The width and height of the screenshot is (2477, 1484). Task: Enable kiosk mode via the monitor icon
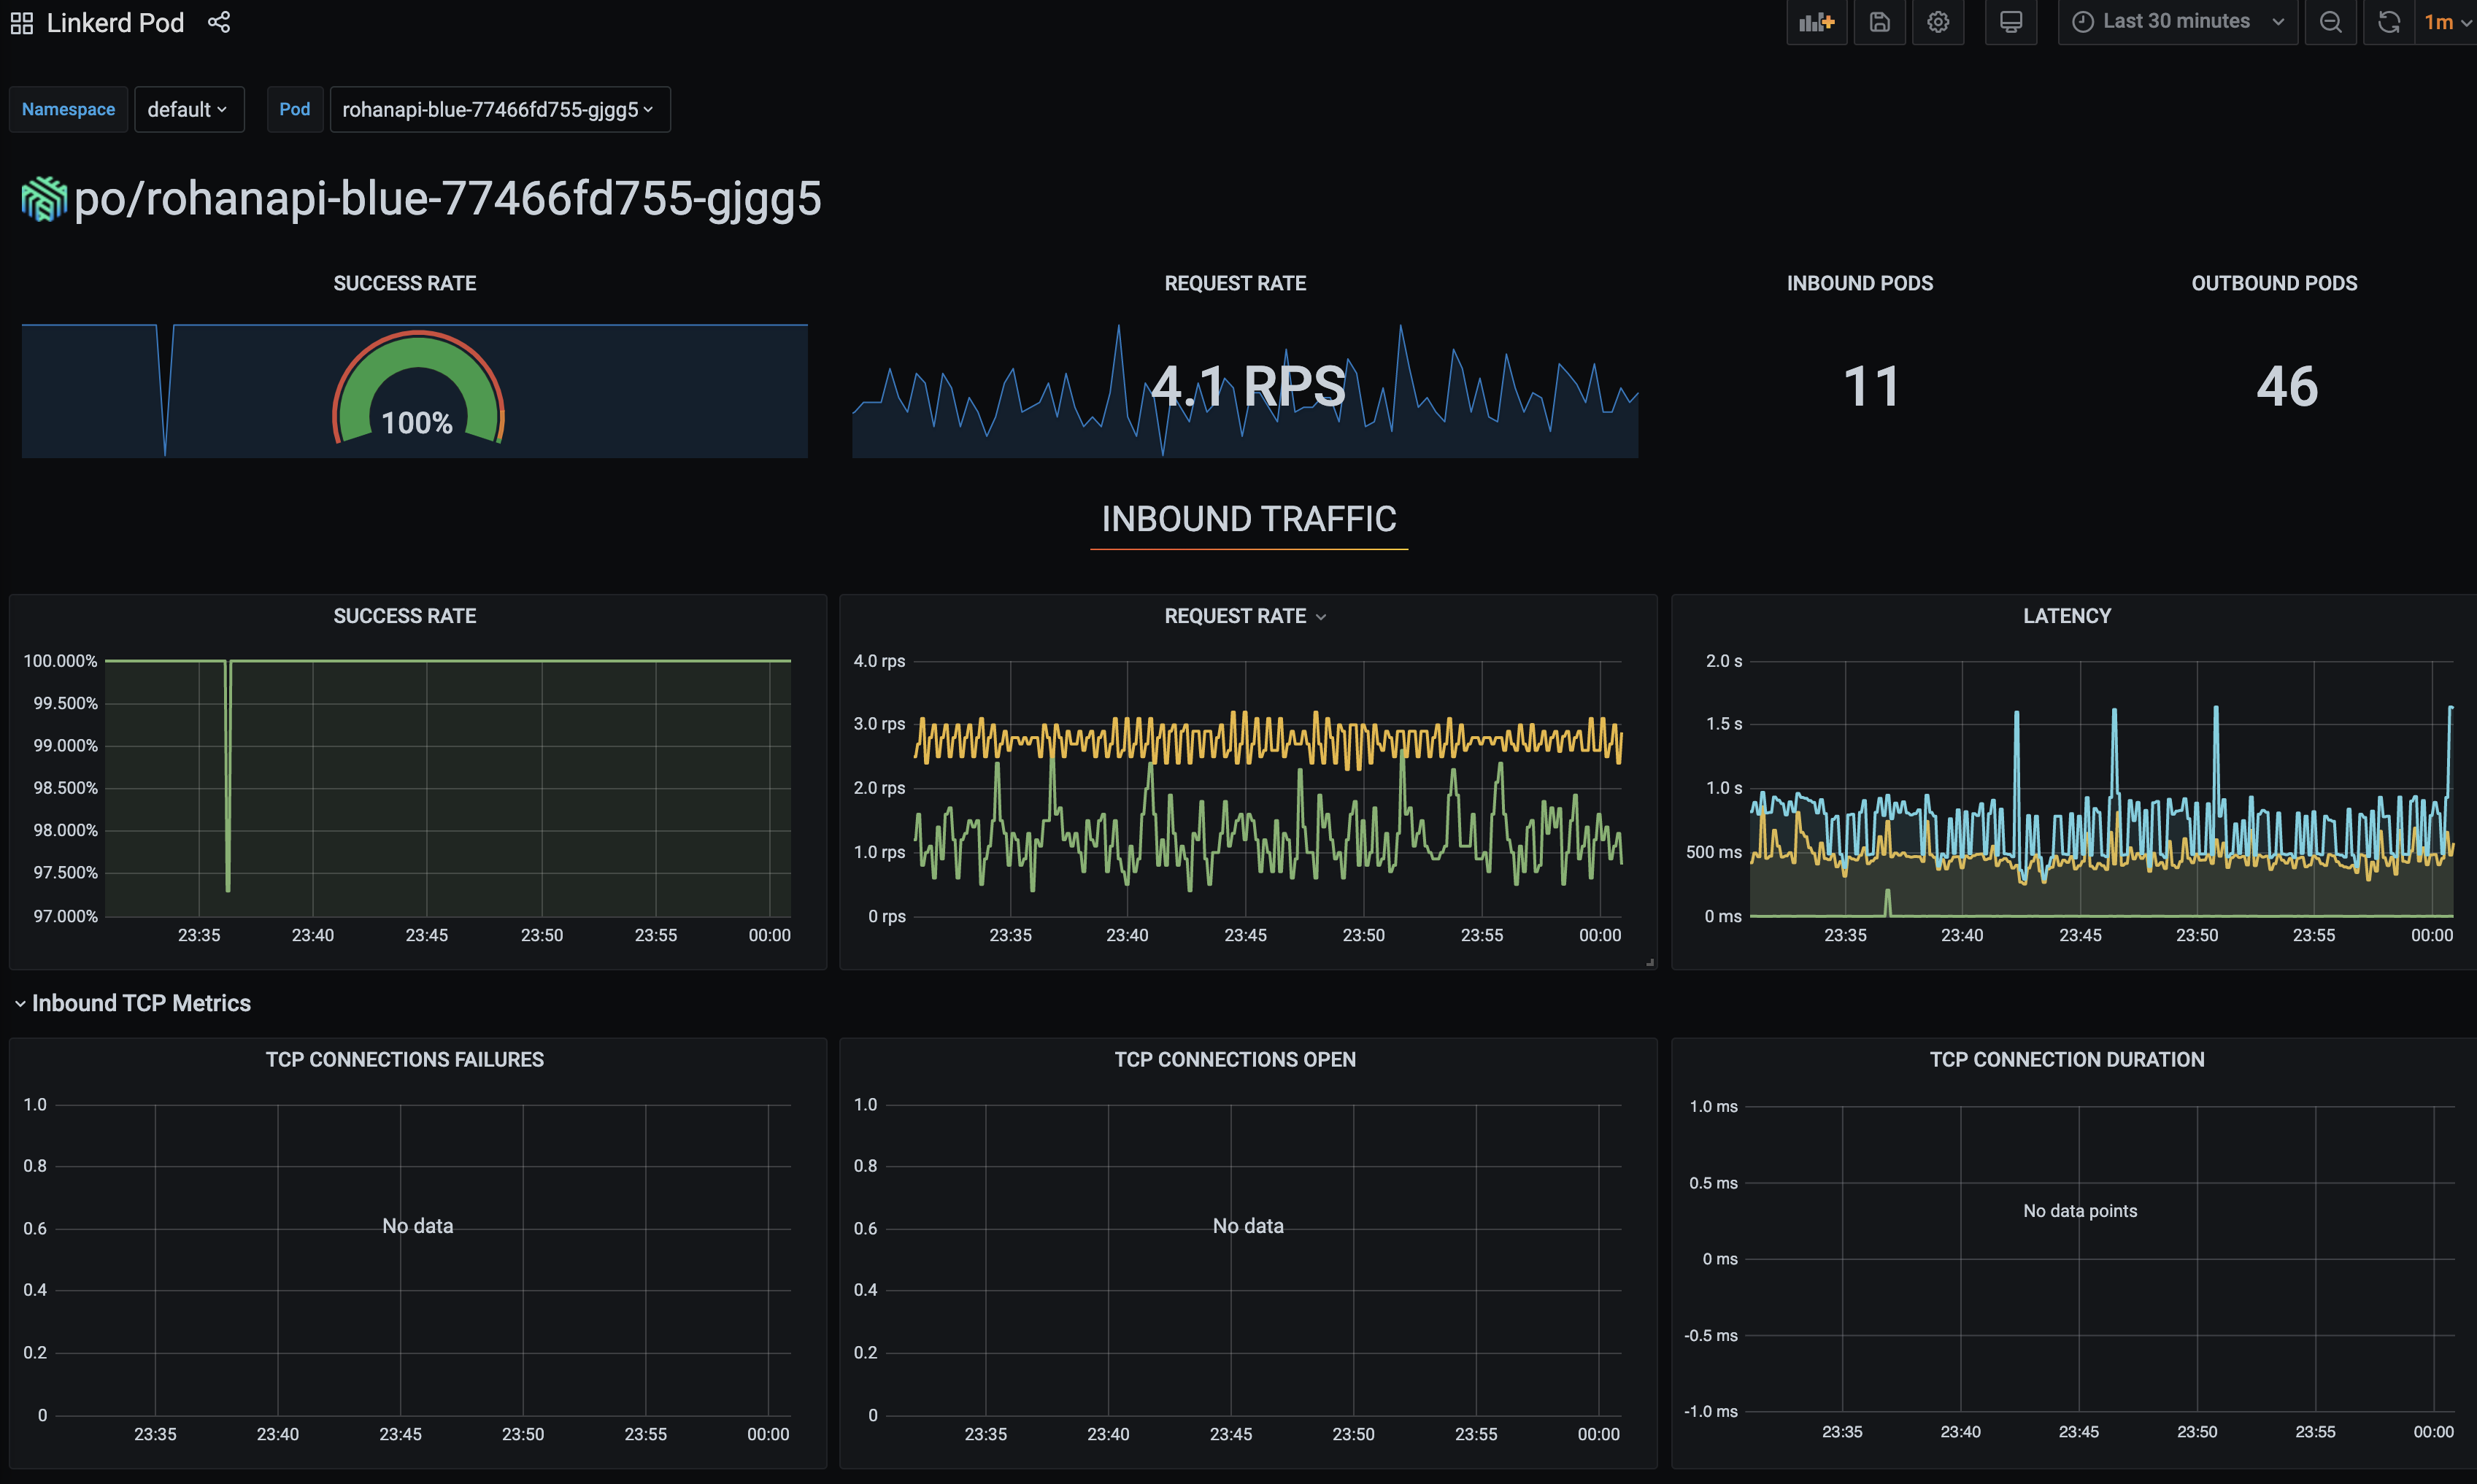pyautogui.click(x=2010, y=22)
